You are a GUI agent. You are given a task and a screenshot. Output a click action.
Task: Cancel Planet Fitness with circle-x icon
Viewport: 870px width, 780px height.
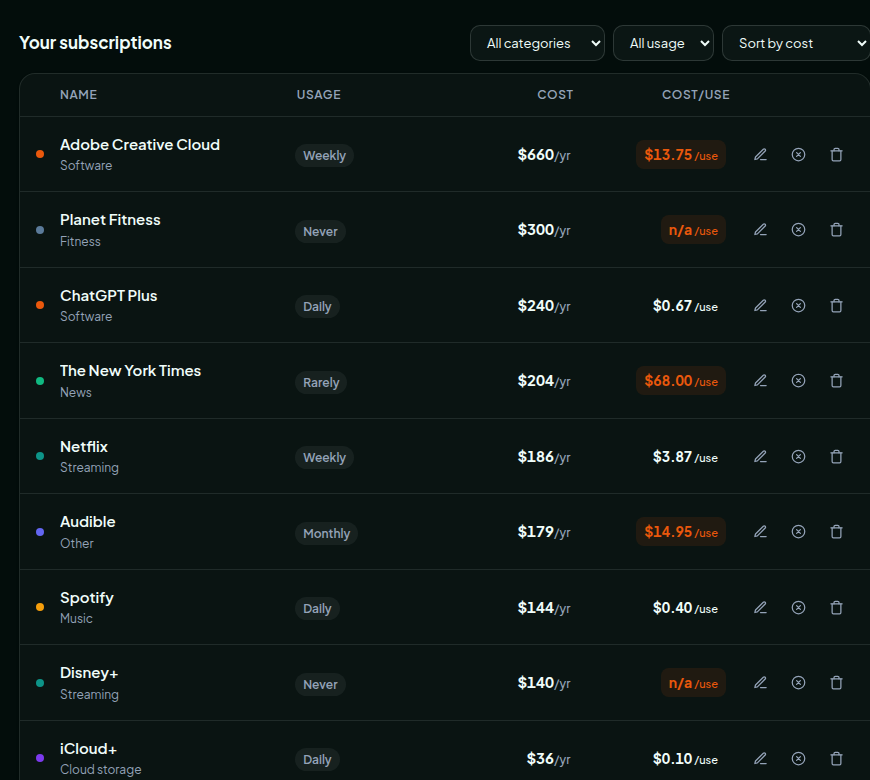(798, 230)
